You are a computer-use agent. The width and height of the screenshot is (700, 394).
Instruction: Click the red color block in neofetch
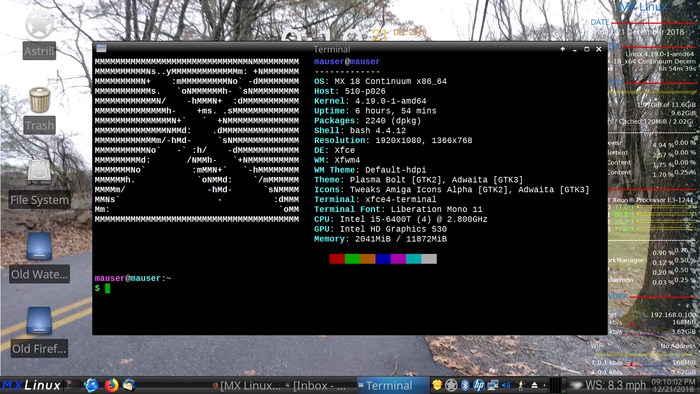tap(337, 259)
